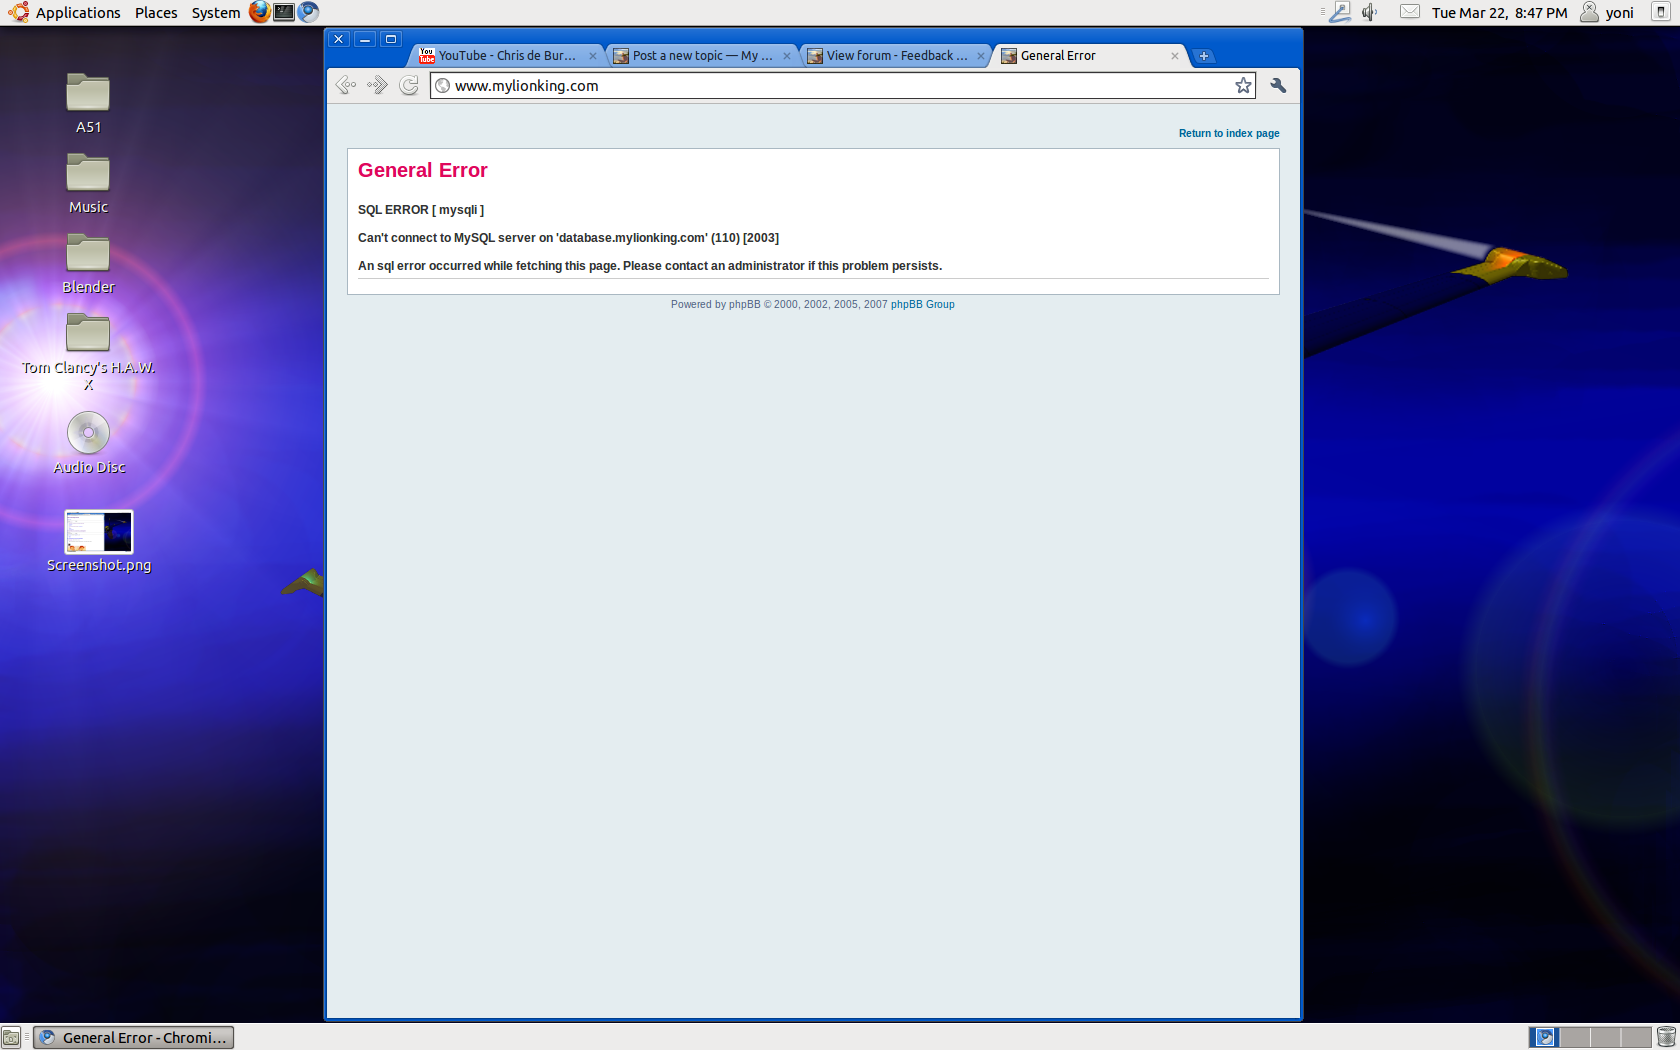Click the browser back arrow button

pyautogui.click(x=346, y=86)
